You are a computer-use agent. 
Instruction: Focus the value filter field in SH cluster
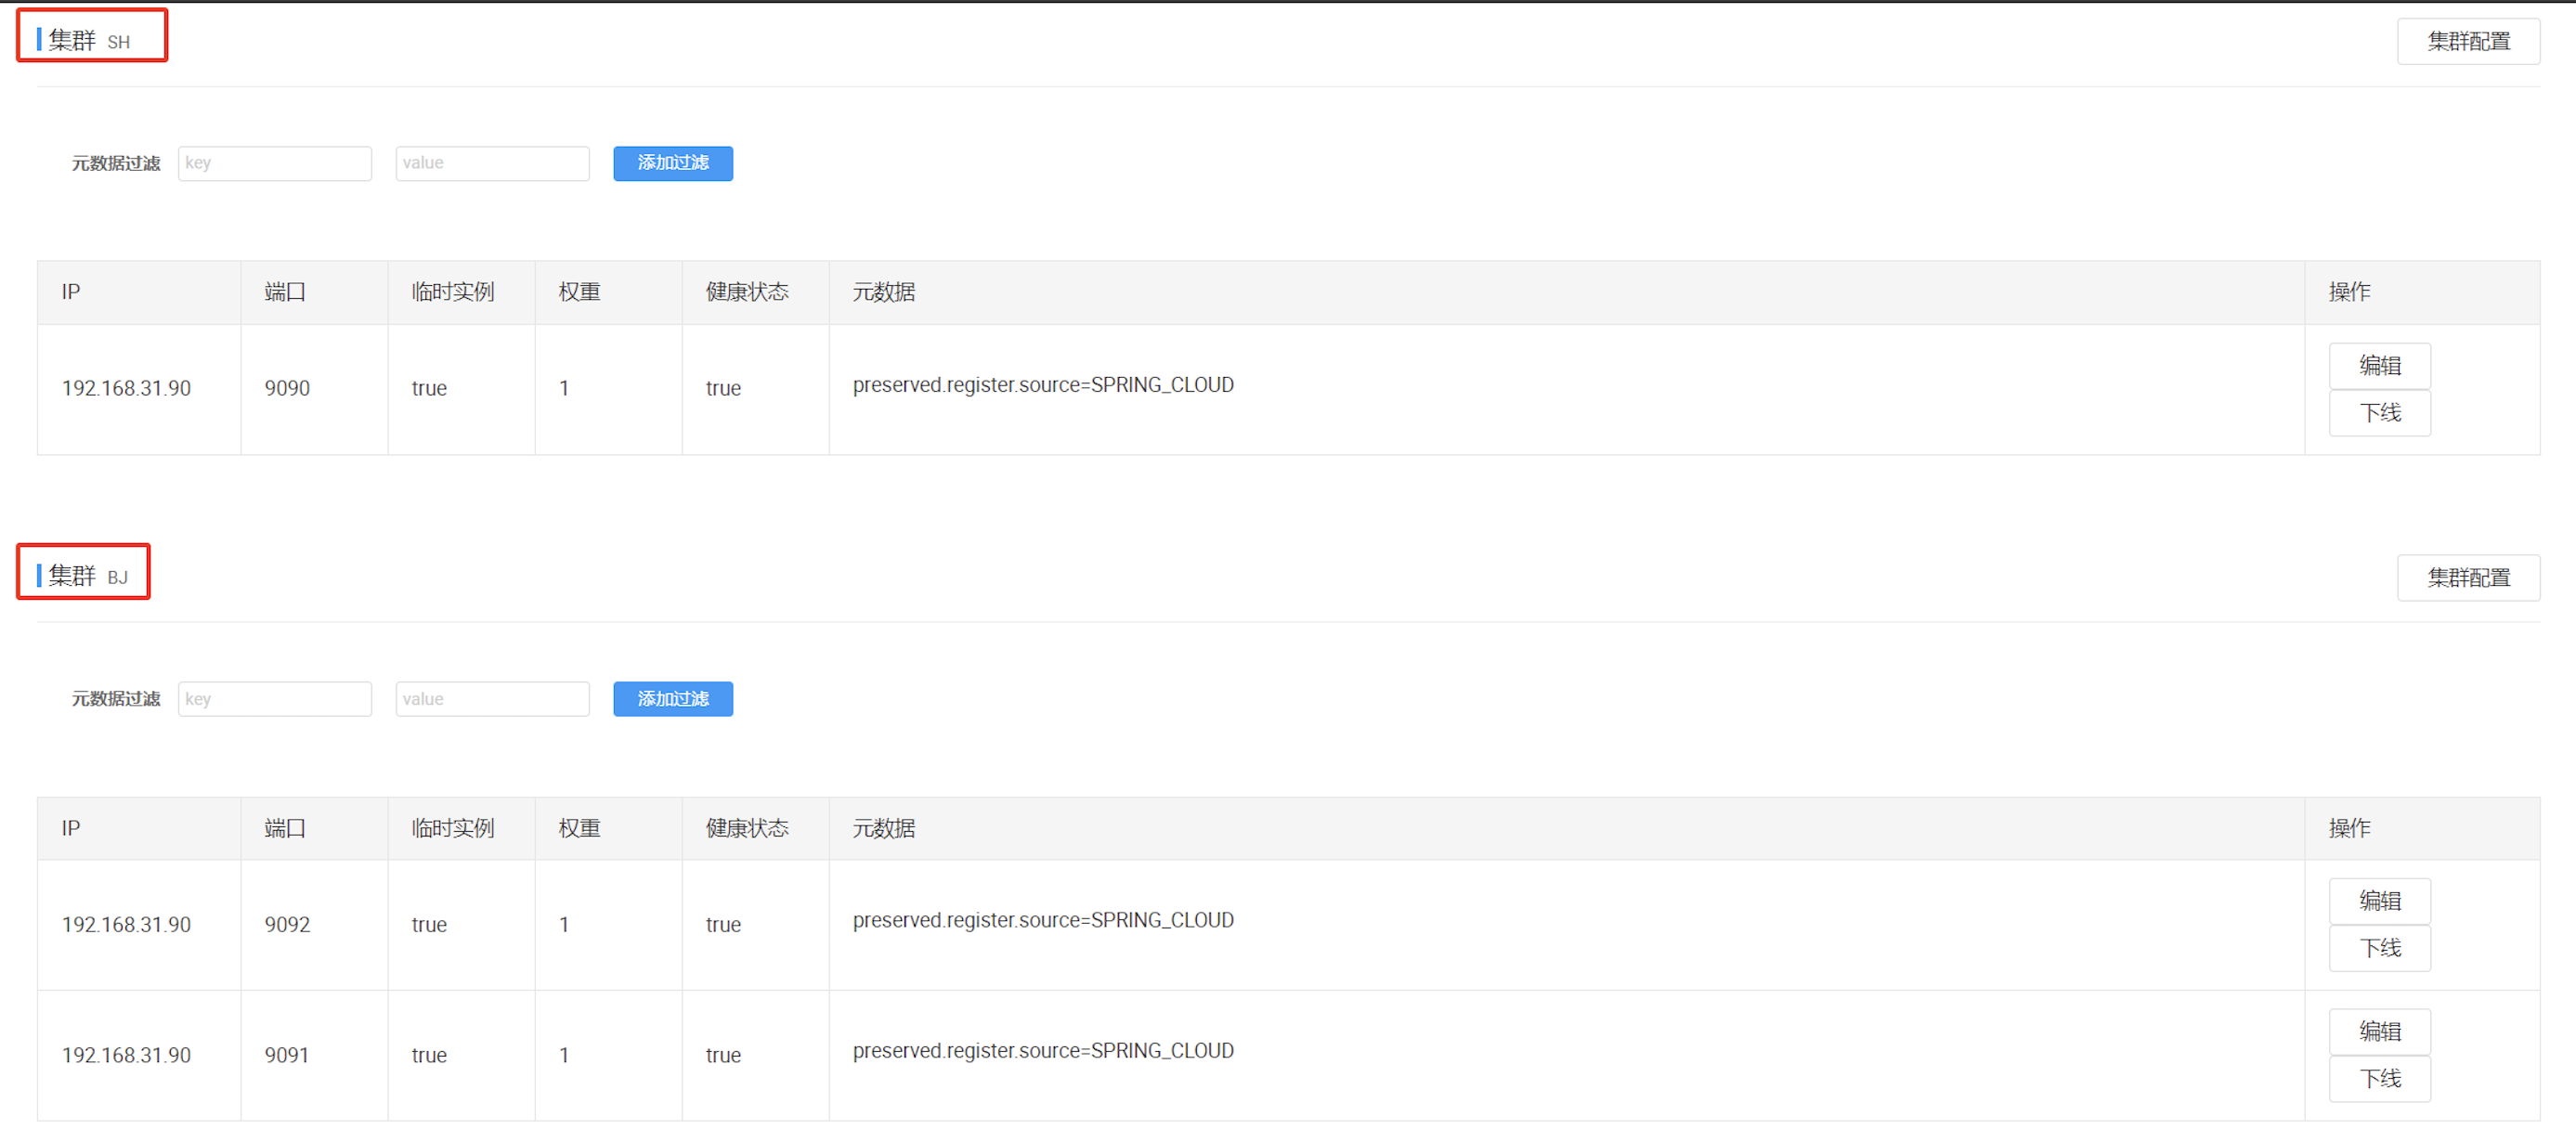(492, 163)
